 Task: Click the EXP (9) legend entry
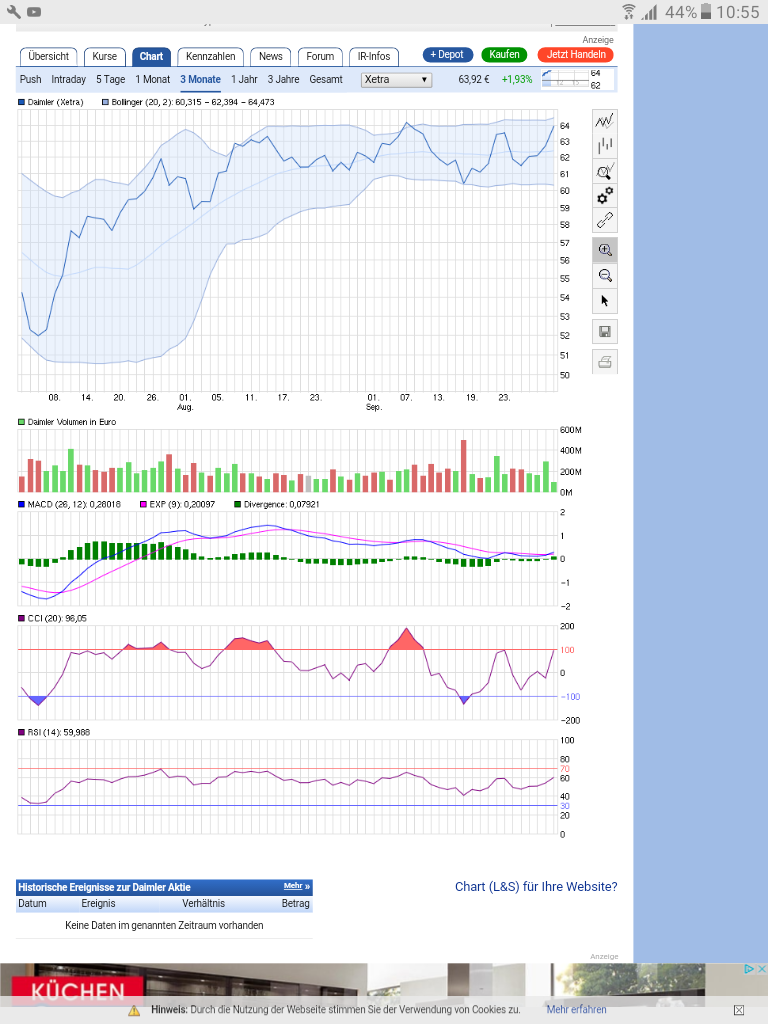click(177, 505)
